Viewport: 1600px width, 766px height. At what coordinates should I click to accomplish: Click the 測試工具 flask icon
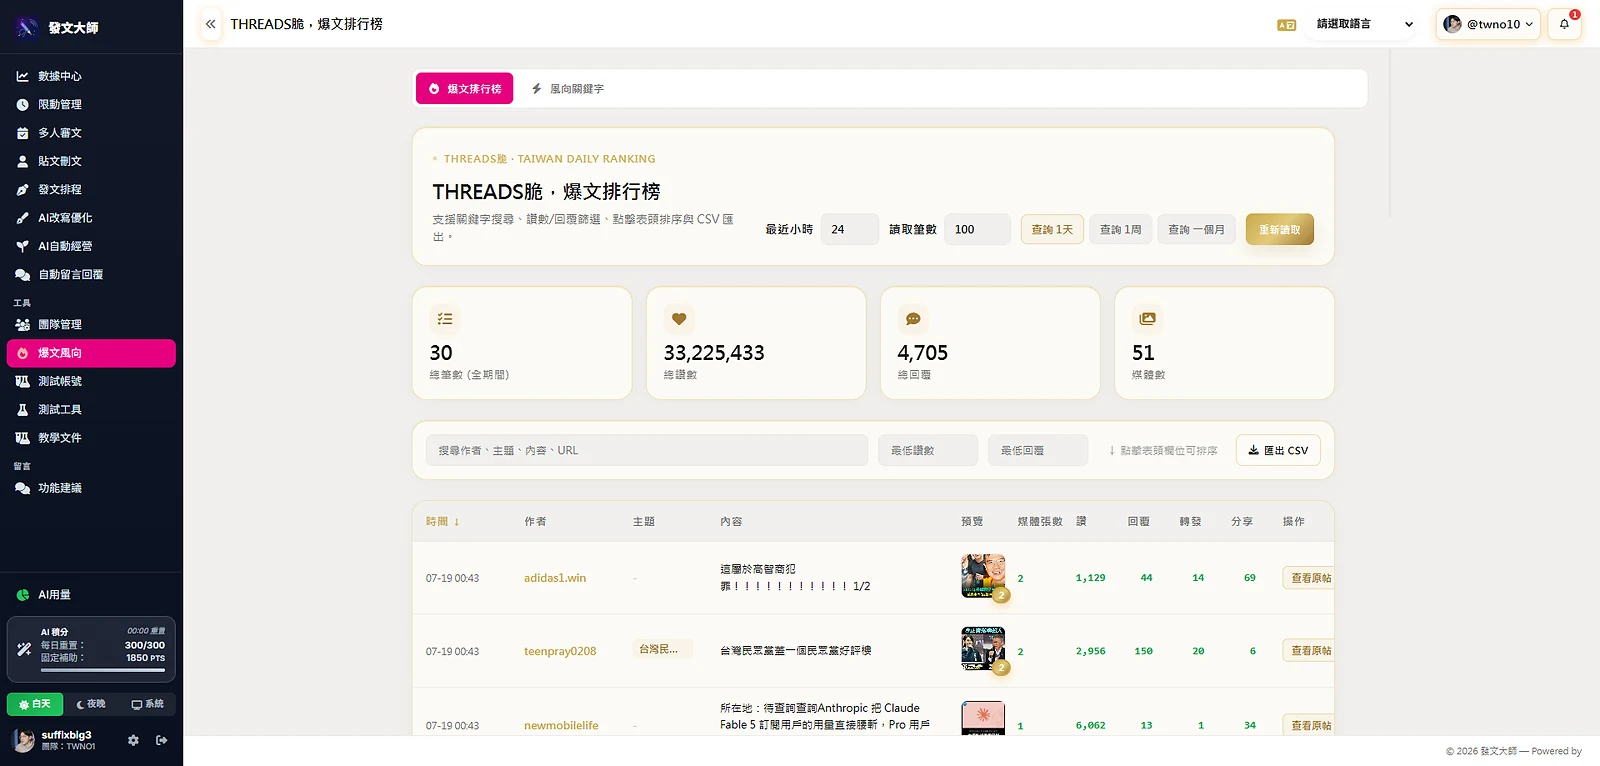pos(22,410)
